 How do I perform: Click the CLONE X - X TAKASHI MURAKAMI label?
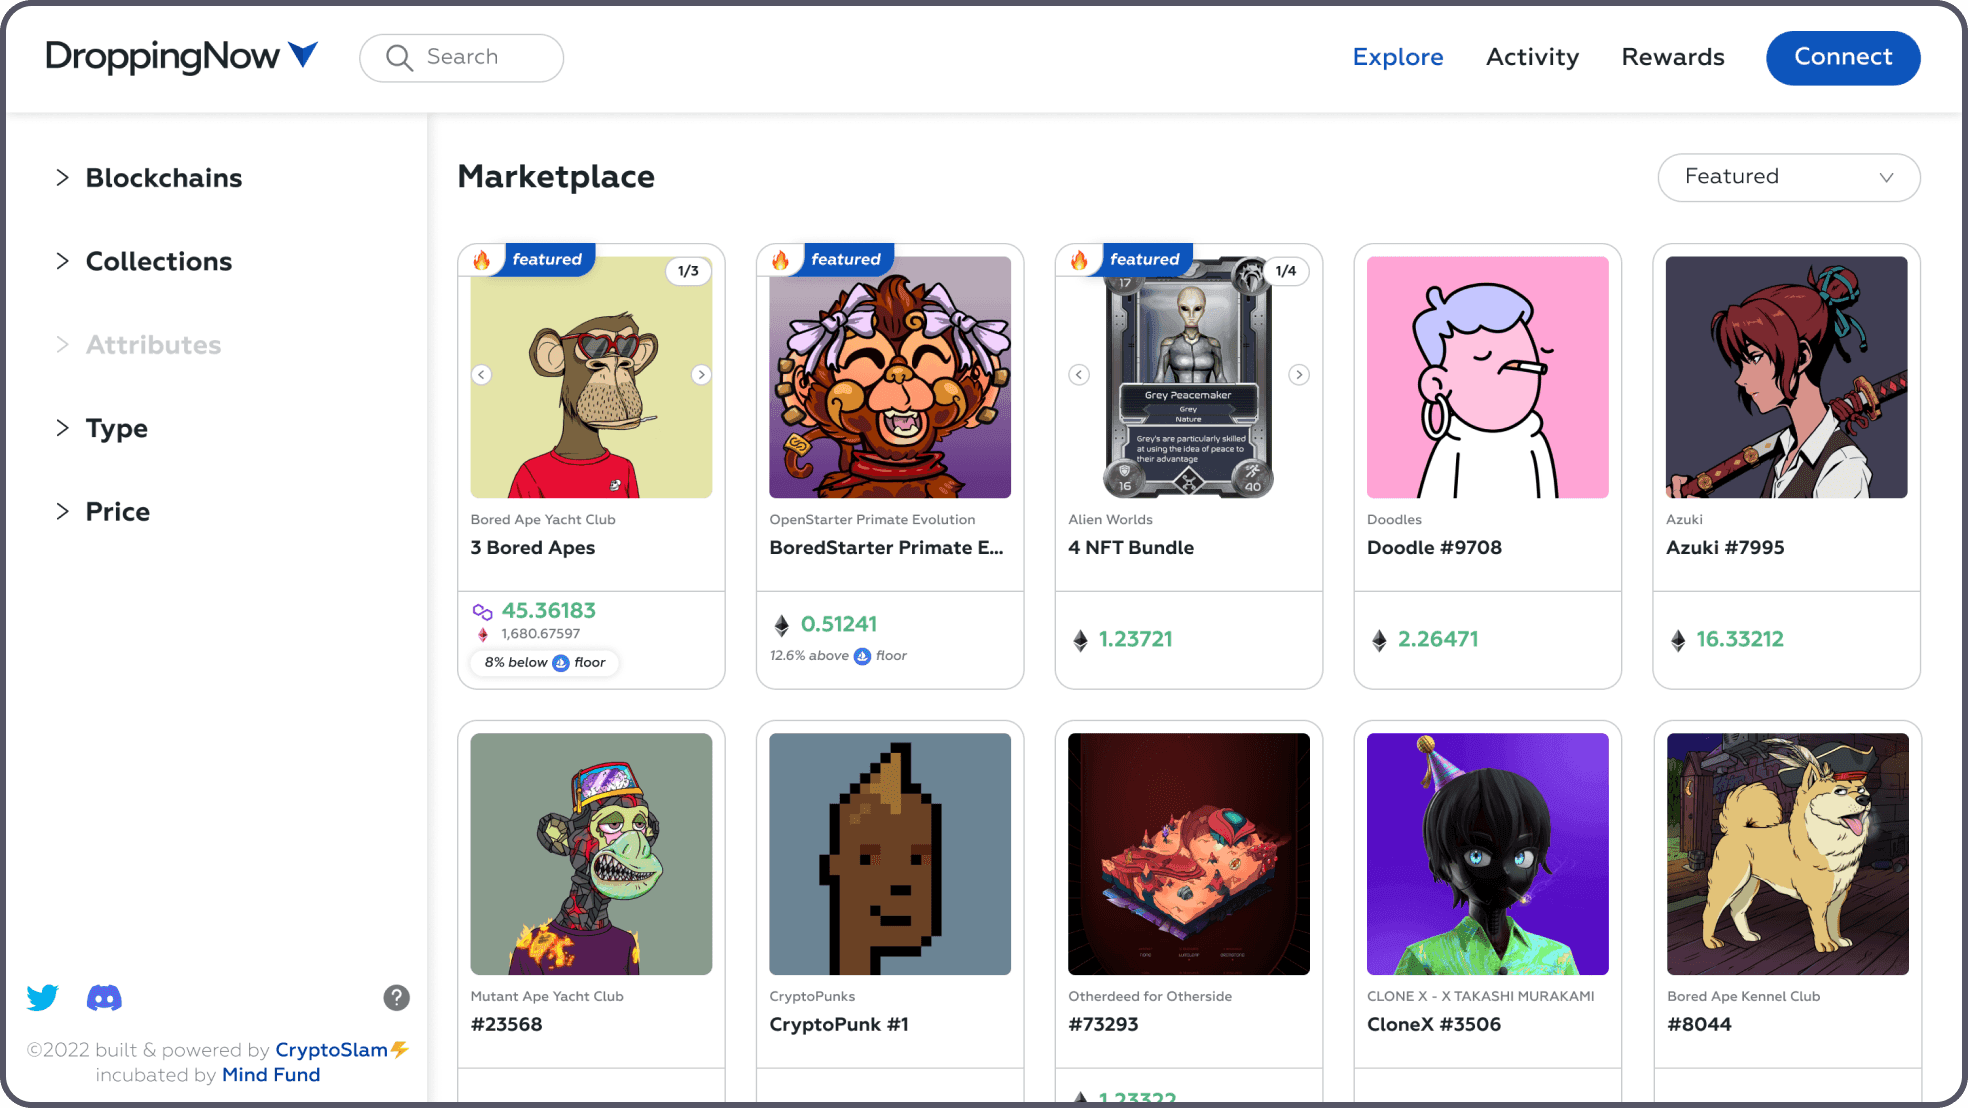[x=1481, y=997]
